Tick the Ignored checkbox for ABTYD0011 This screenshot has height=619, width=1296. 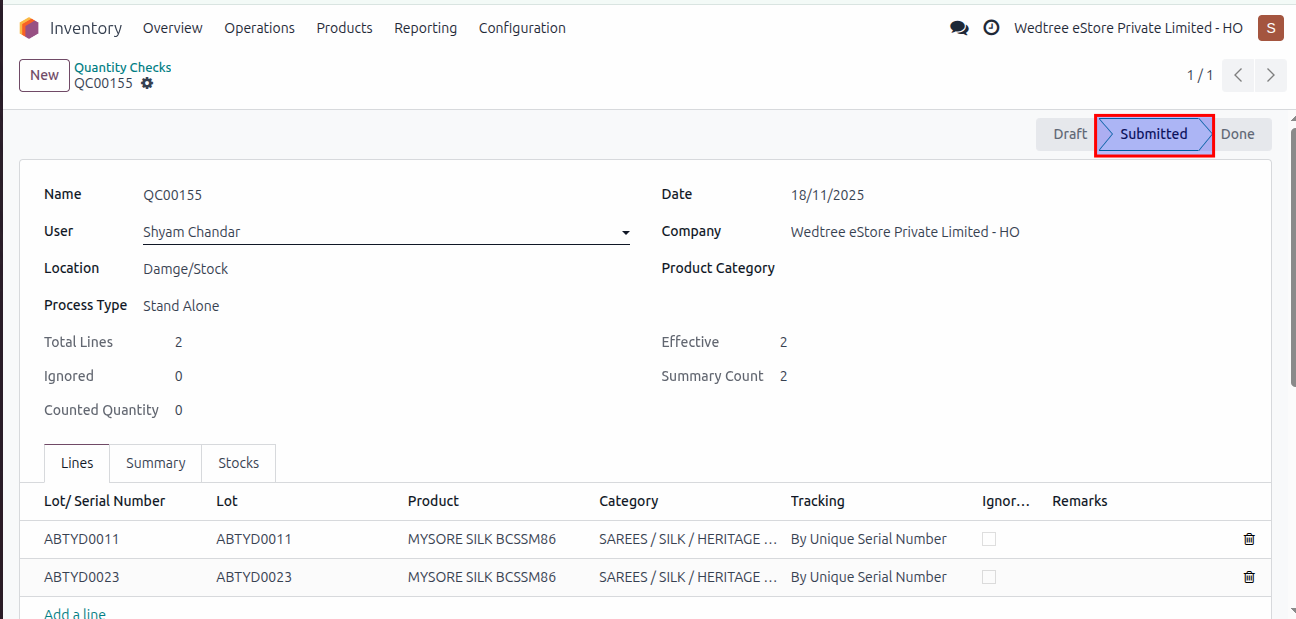pos(989,539)
